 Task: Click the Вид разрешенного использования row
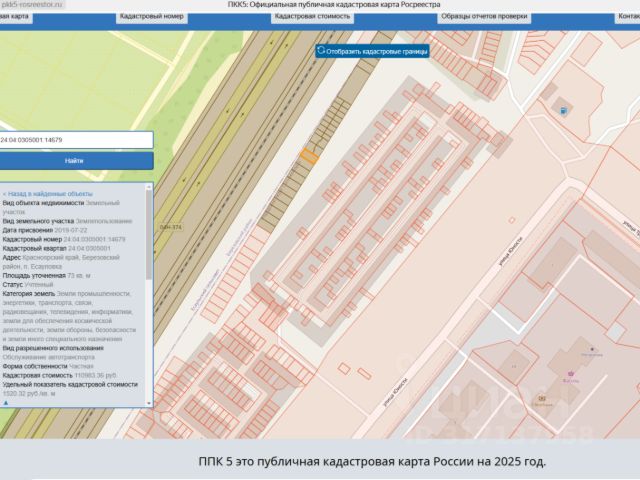[53, 353]
